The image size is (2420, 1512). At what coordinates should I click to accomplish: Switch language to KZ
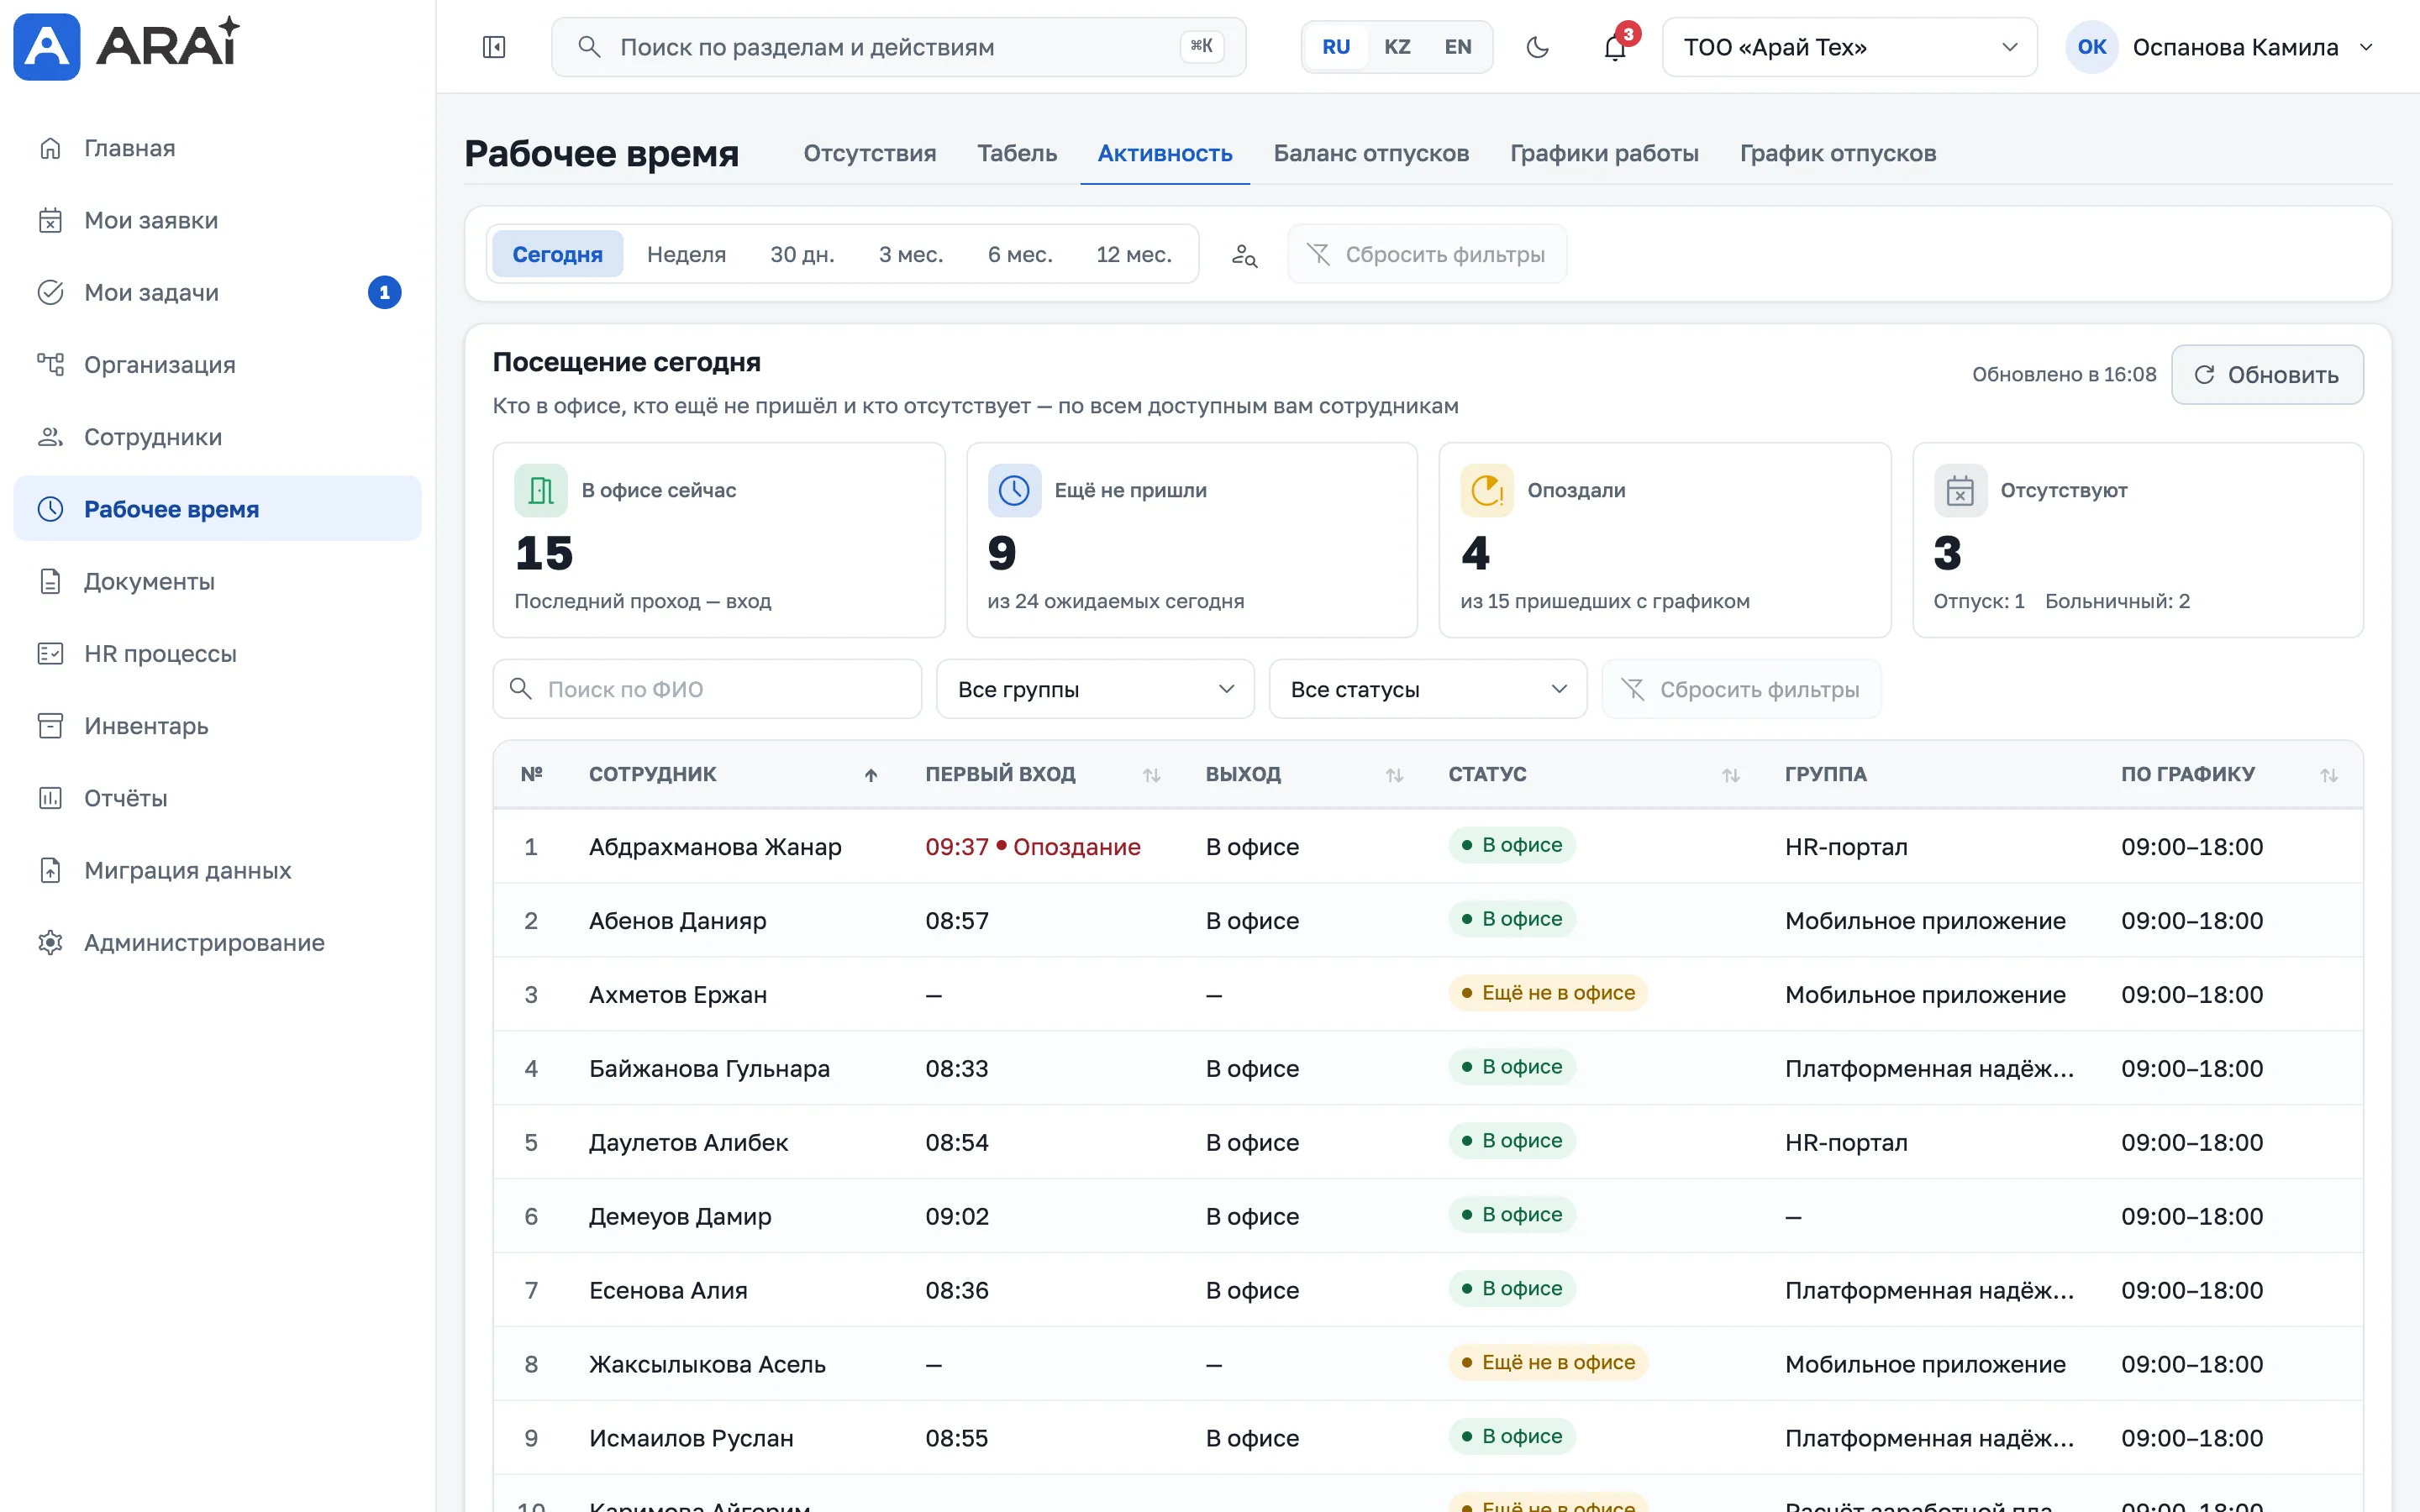point(1397,47)
